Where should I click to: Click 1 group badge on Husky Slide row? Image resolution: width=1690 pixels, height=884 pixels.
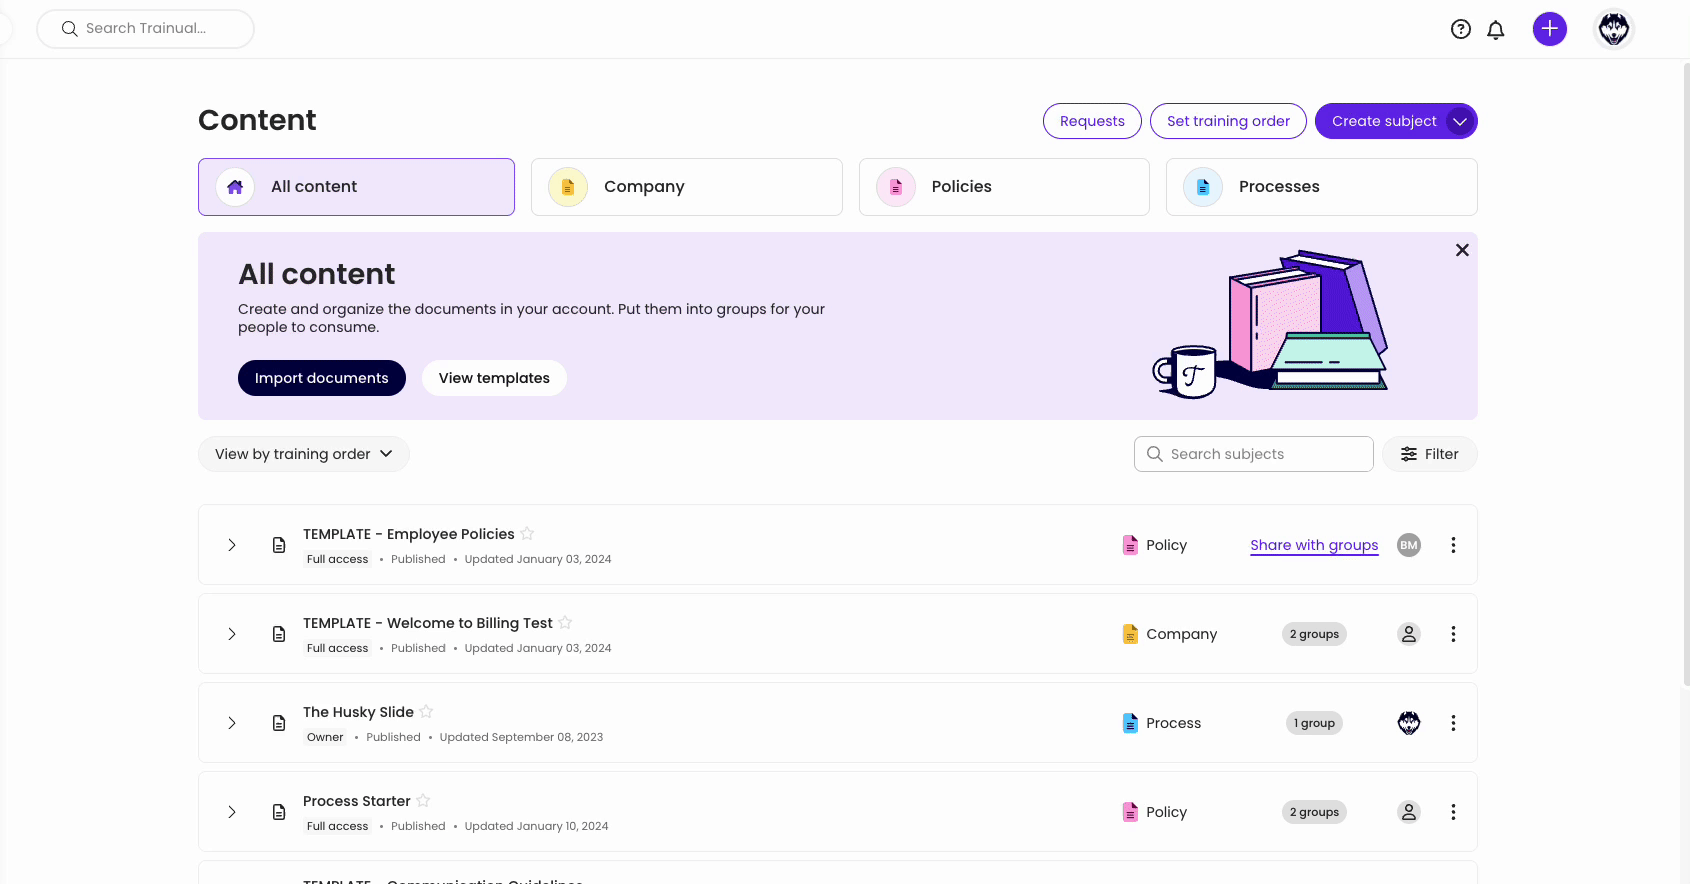click(1314, 723)
